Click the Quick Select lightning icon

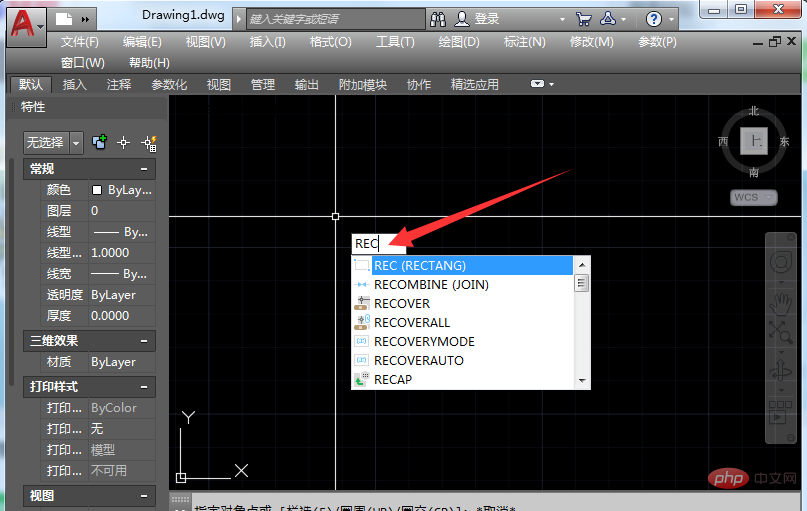(149, 143)
